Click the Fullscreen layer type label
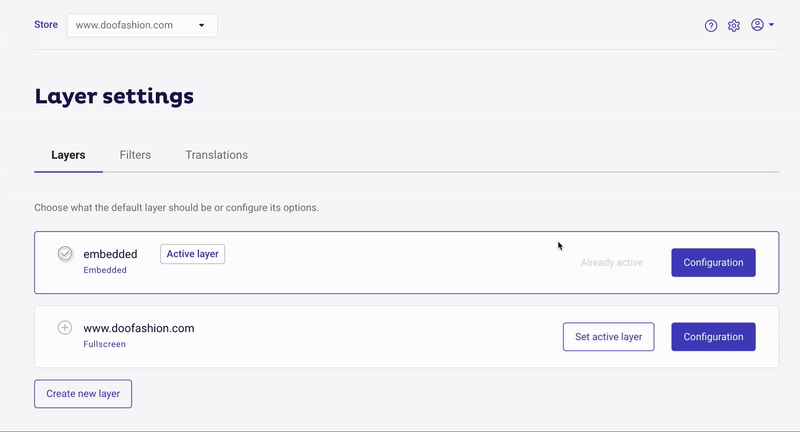 [105, 344]
